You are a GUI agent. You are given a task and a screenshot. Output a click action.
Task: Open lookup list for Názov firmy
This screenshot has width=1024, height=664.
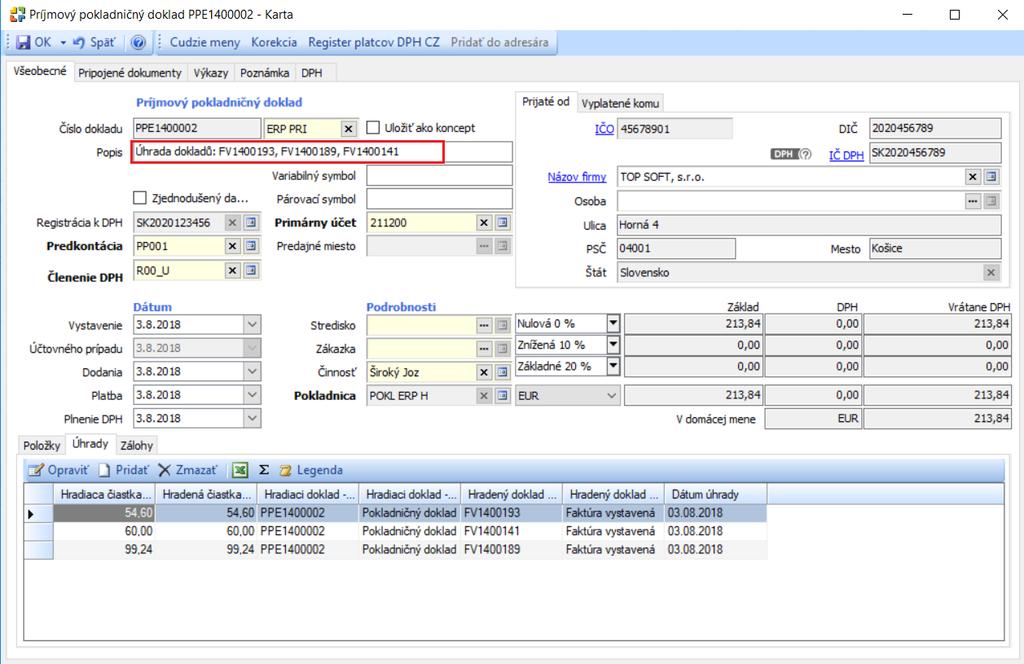click(x=991, y=177)
